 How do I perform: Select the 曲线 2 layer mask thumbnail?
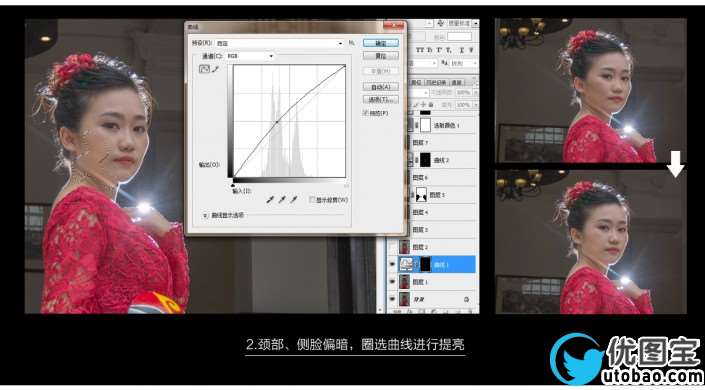424,160
